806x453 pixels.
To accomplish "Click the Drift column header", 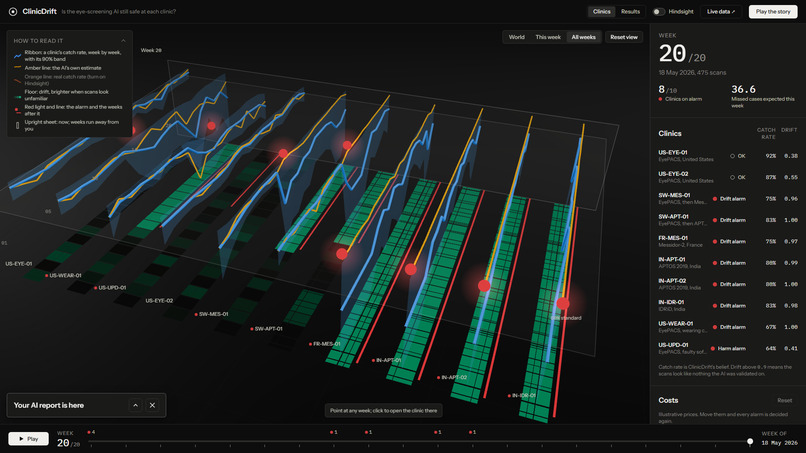I will coord(789,130).
